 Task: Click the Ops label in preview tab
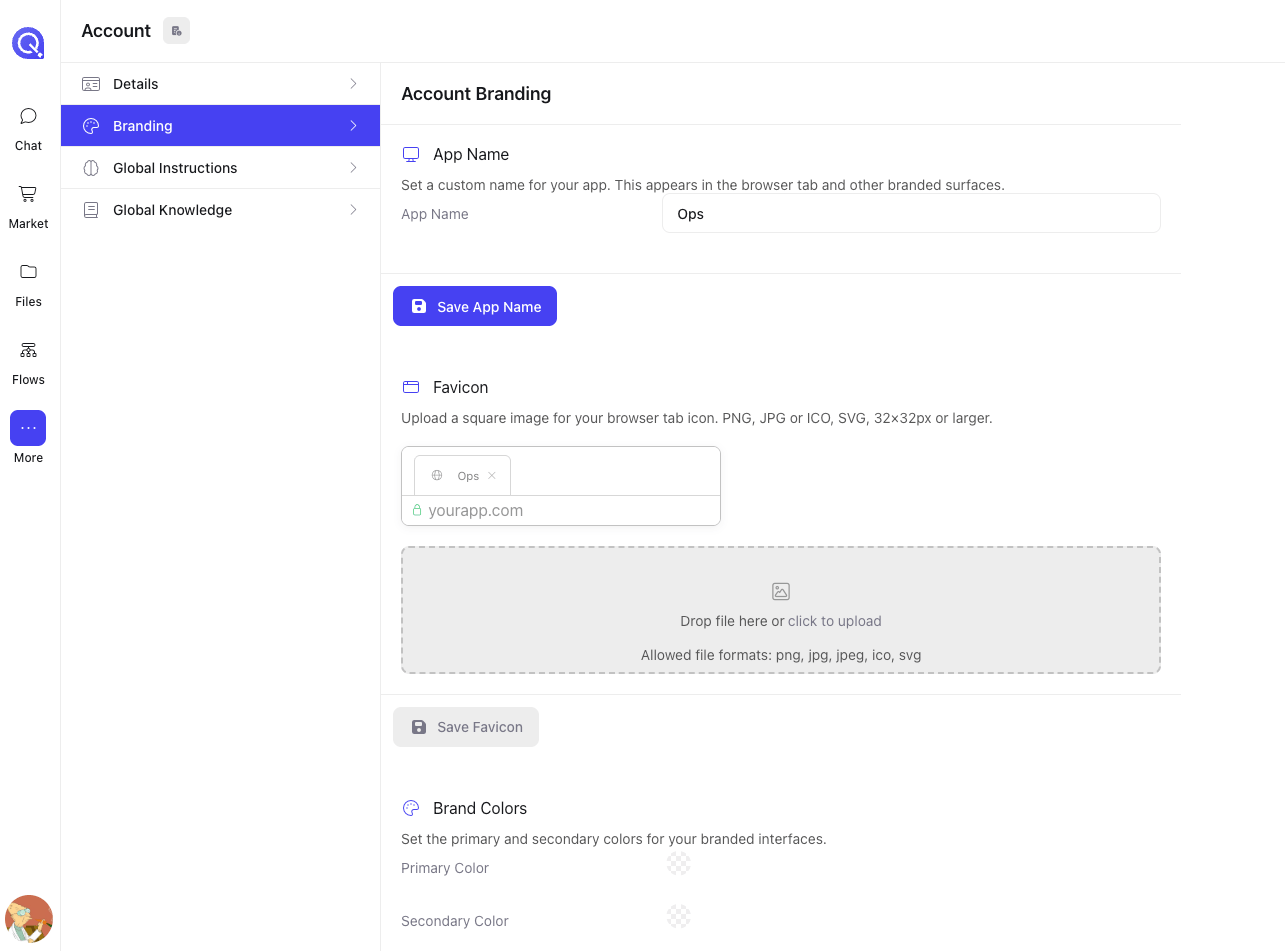point(468,476)
